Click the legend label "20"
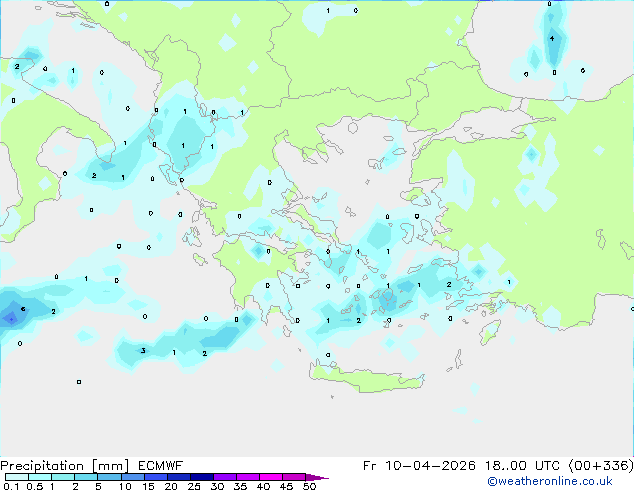The image size is (634, 490). (x=171, y=486)
